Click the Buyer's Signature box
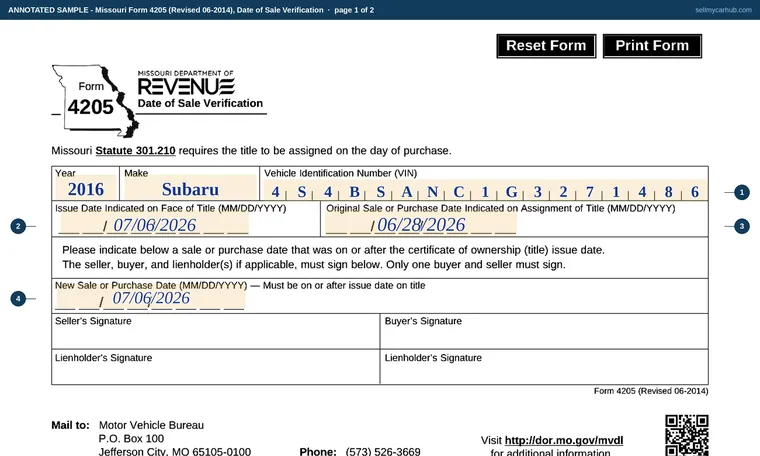This screenshot has width=760, height=456. pos(544,331)
